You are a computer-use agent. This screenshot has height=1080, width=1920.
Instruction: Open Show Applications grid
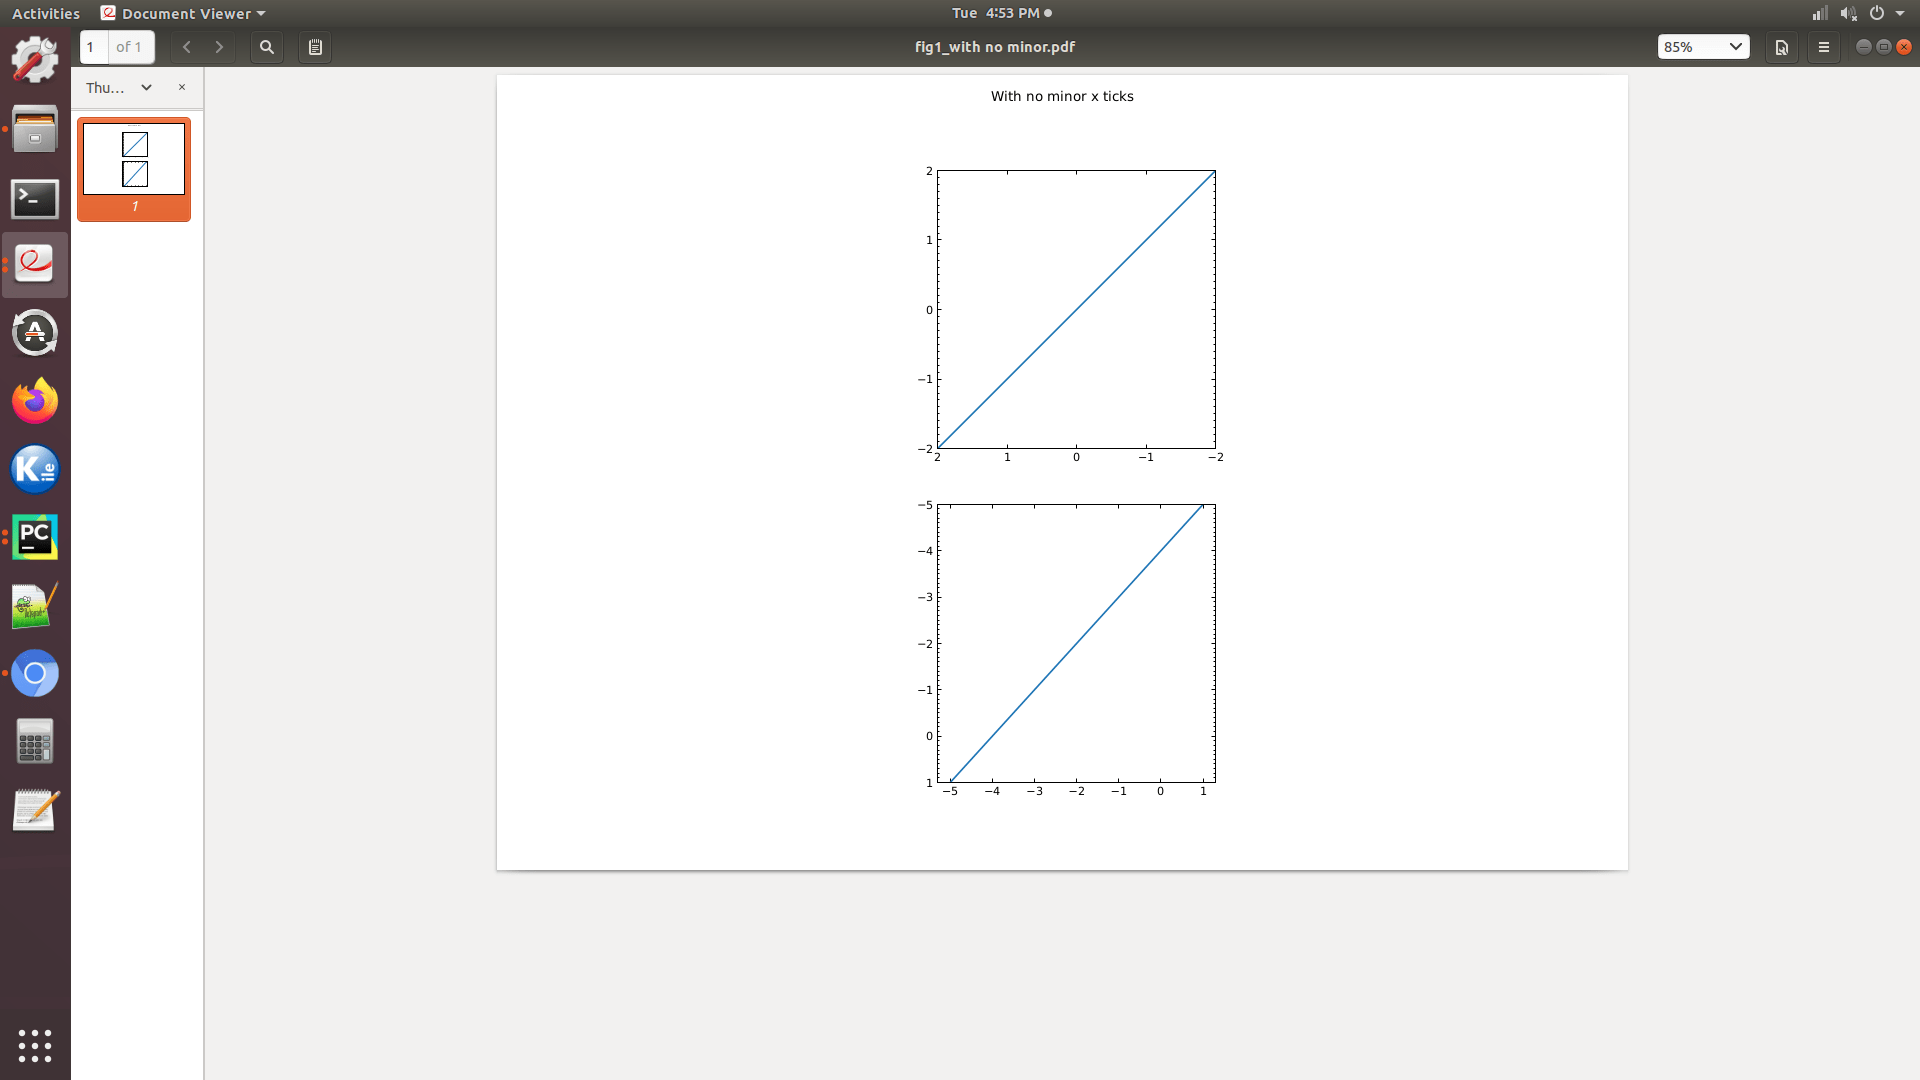coord(35,1046)
